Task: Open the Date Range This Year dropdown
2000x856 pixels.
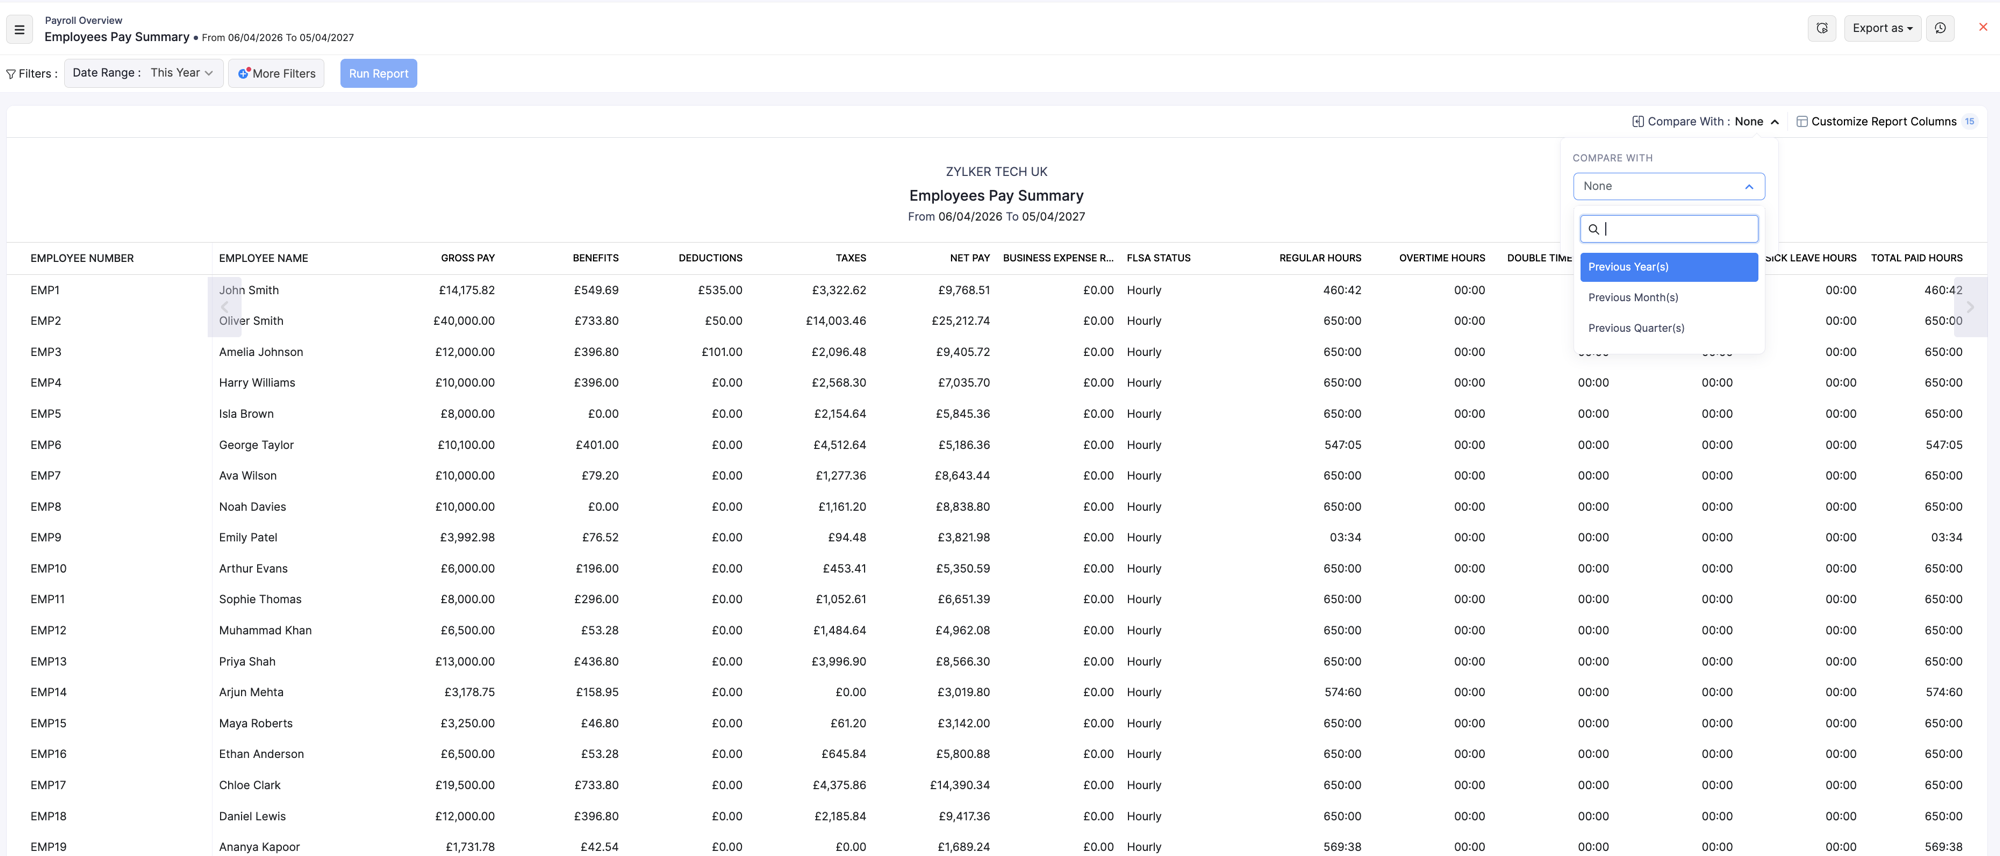Action: coord(143,73)
